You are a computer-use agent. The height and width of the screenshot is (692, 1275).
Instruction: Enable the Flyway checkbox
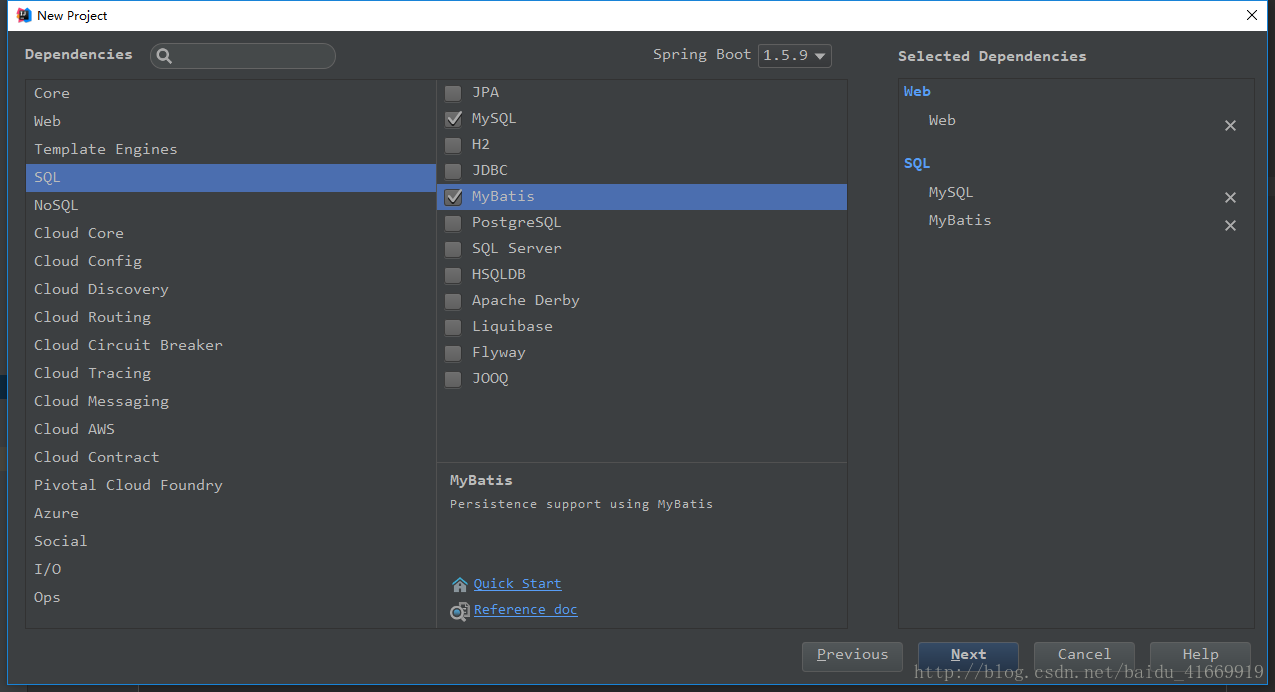tap(453, 353)
